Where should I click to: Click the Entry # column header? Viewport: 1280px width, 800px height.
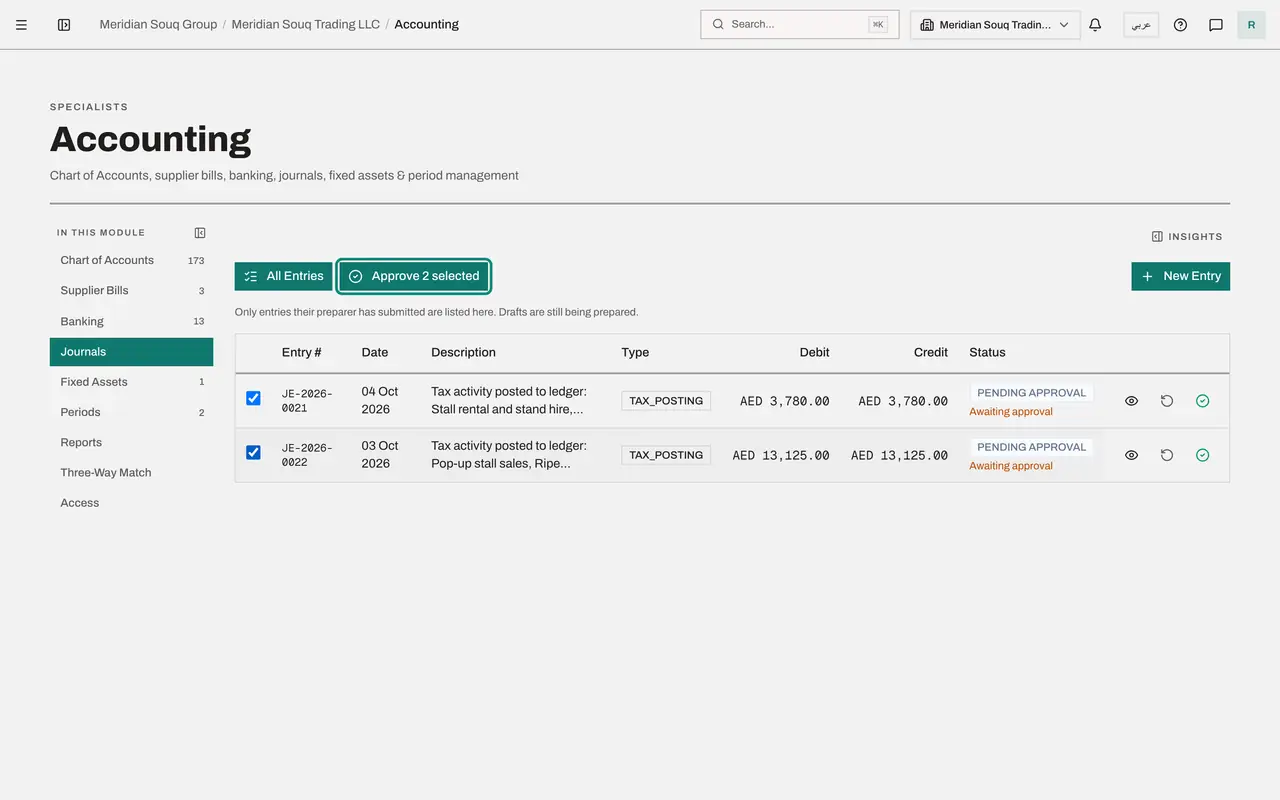(x=302, y=352)
